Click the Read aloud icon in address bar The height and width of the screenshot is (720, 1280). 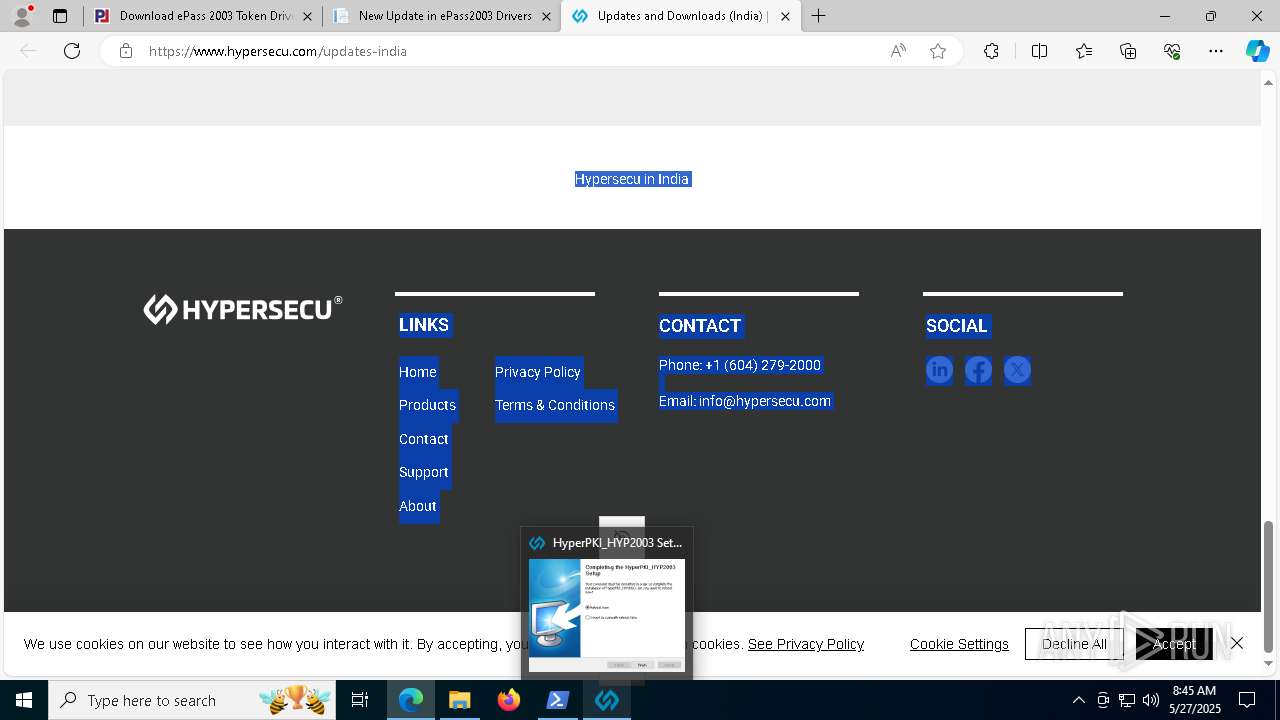point(898,51)
